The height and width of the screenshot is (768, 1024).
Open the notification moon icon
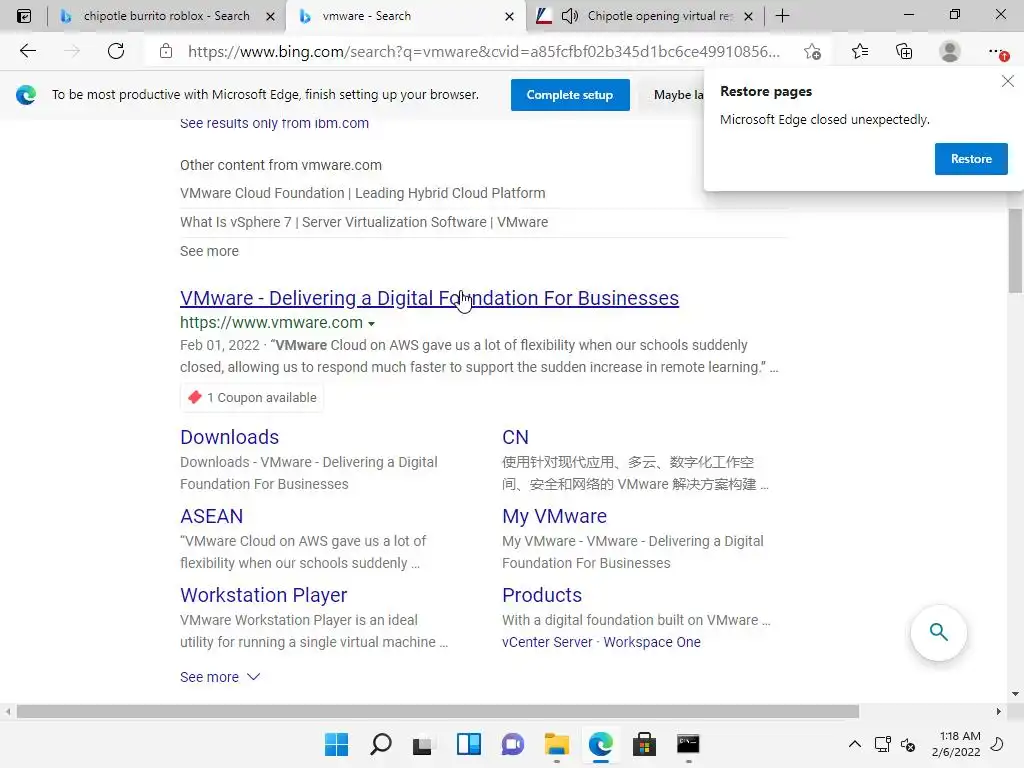point(997,744)
